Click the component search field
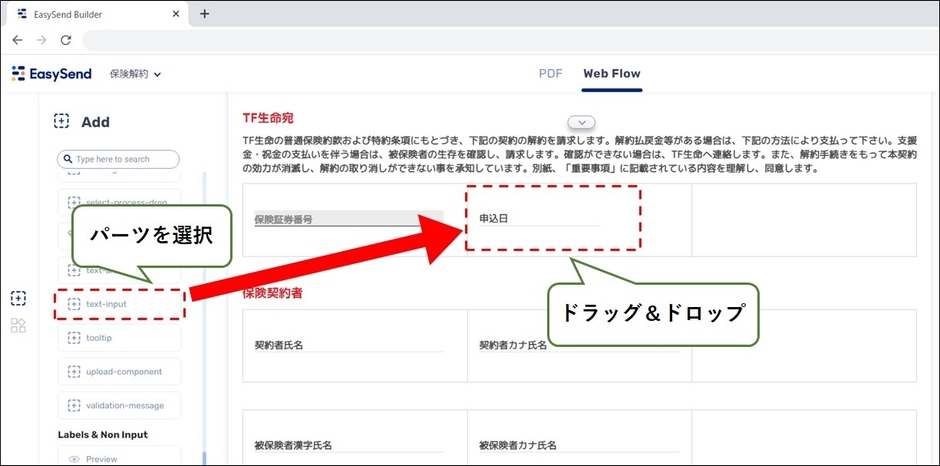 [x=119, y=159]
